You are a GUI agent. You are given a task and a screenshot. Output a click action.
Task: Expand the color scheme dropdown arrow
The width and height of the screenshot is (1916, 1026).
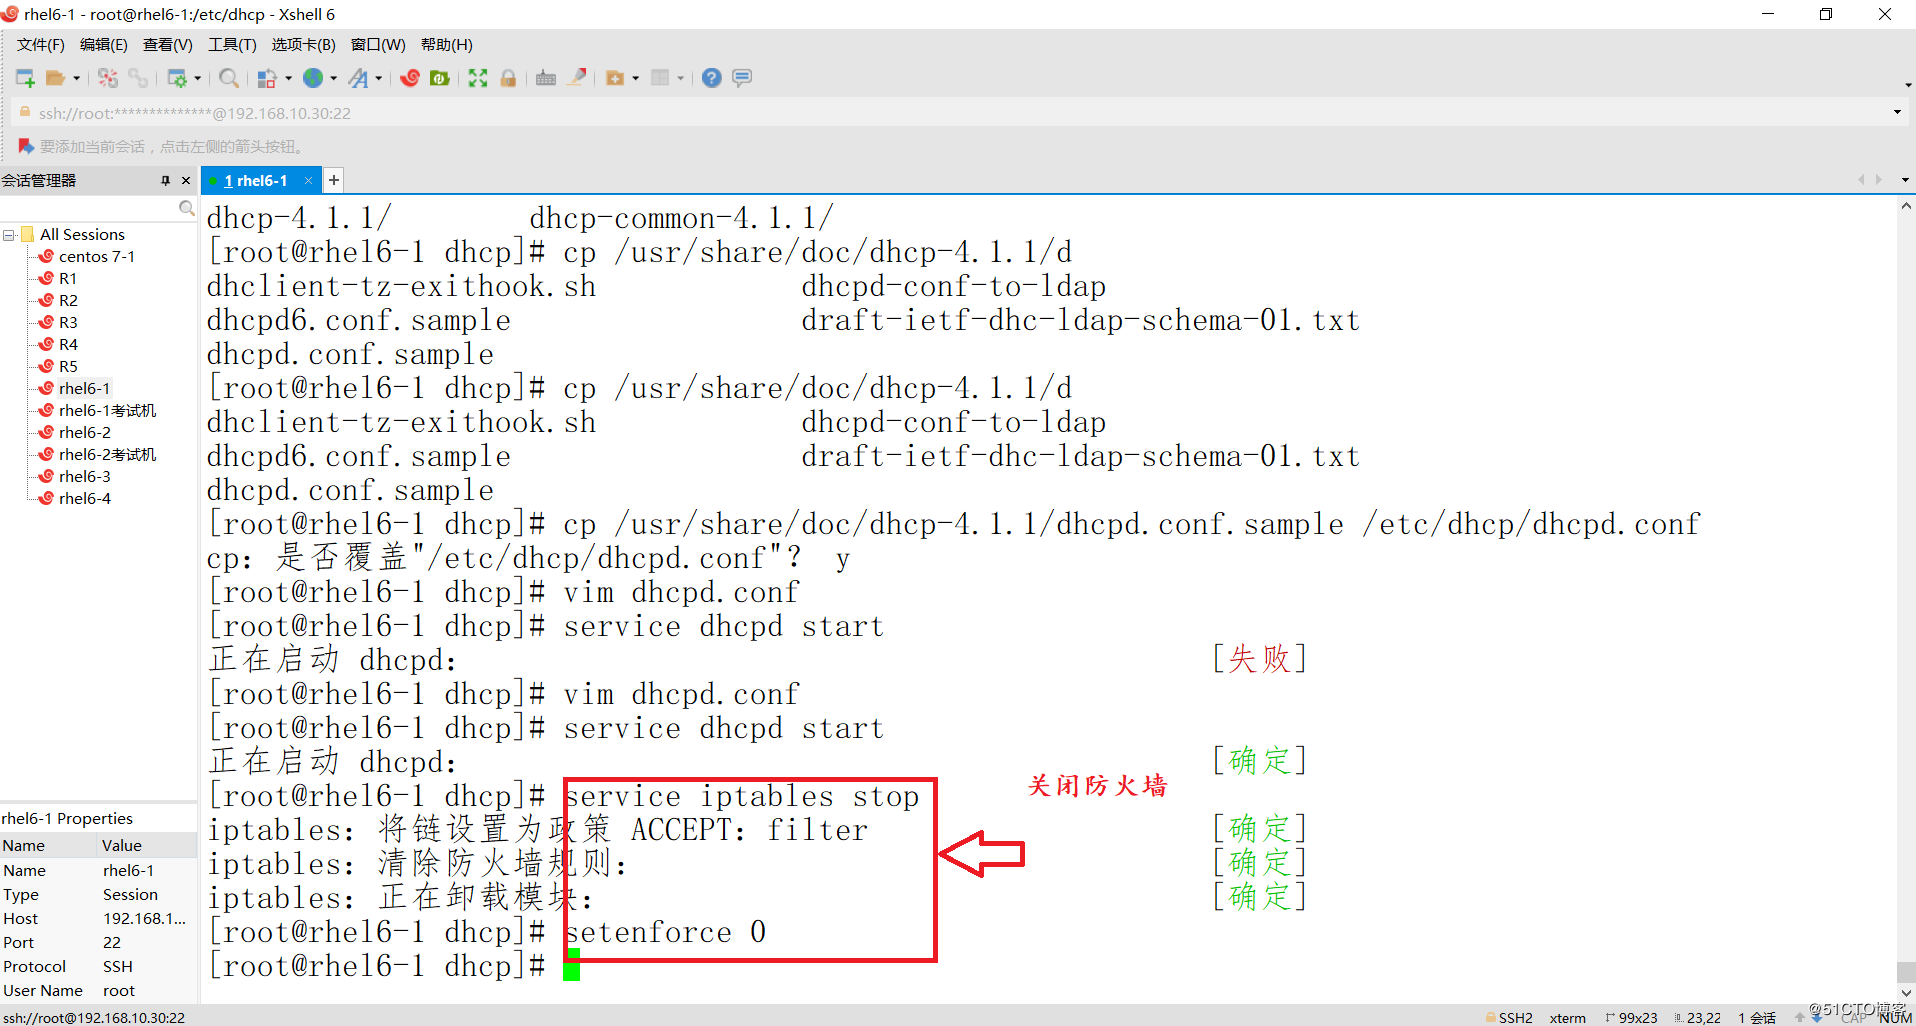pos(288,79)
